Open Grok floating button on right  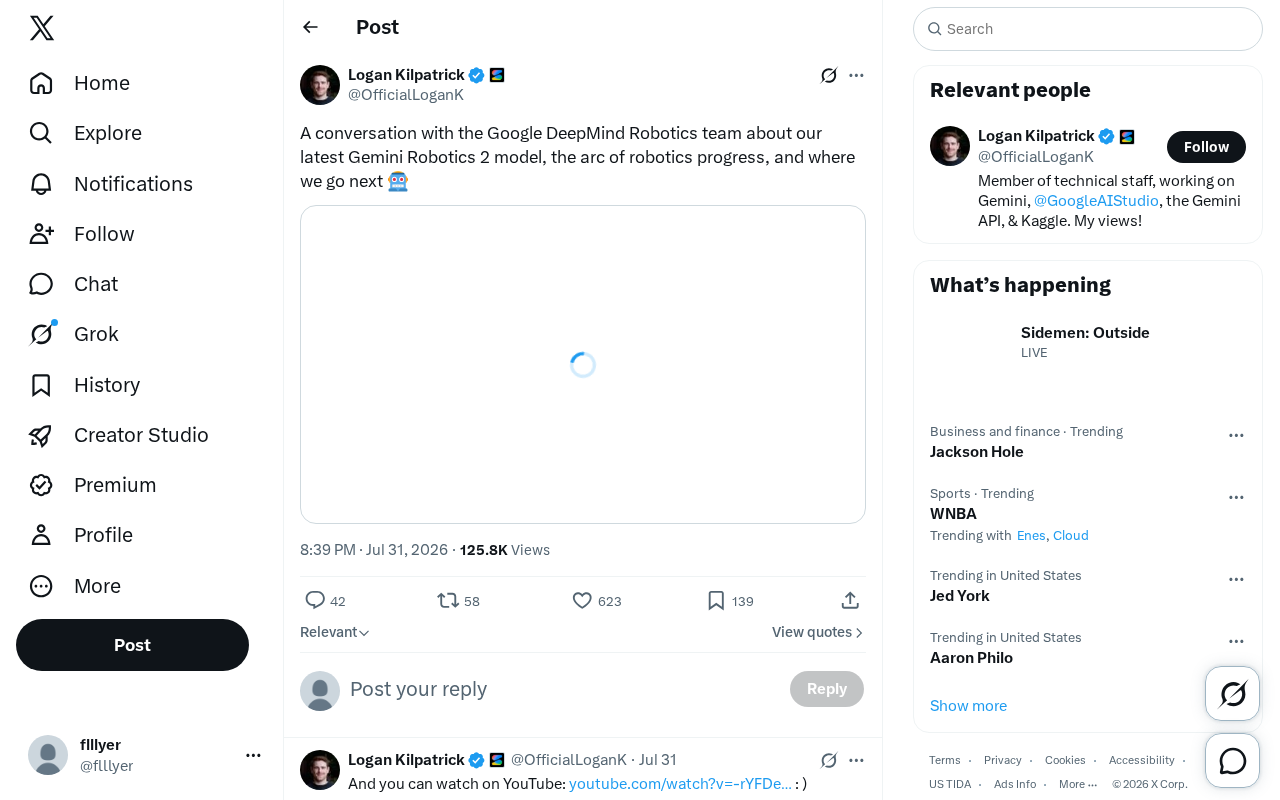[1232, 693]
